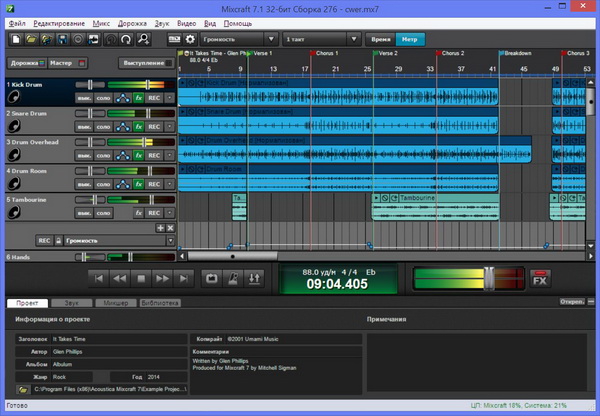Click the master volume slider handle
The image size is (600, 416).
pyautogui.click(x=489, y=277)
